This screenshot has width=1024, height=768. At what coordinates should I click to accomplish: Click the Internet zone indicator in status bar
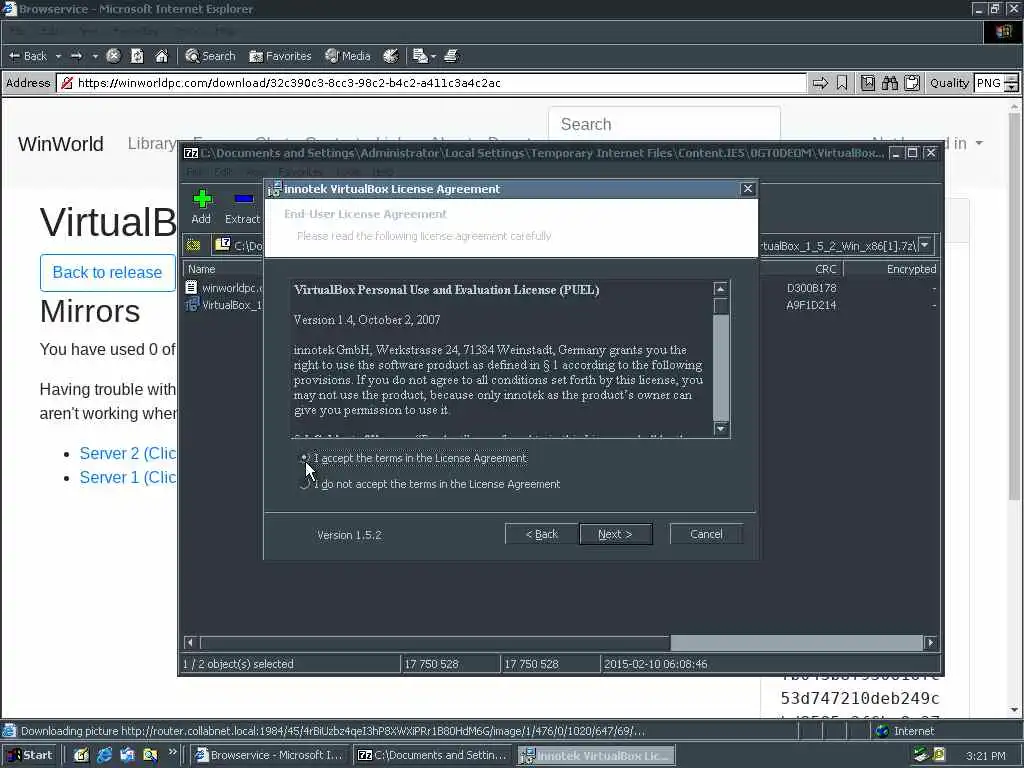tap(904, 731)
